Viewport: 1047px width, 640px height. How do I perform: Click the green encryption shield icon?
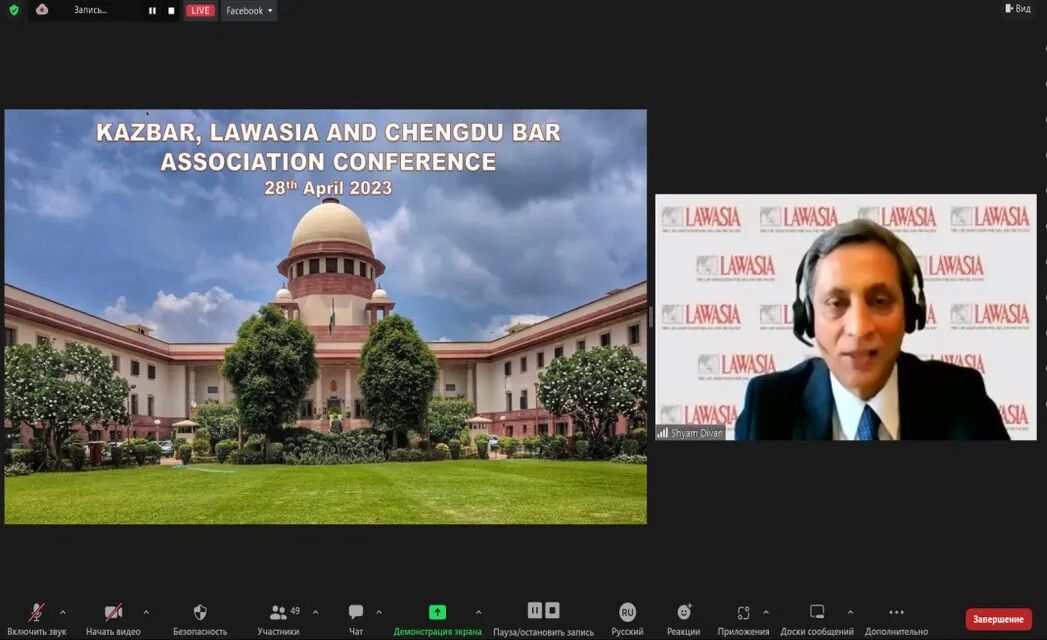(14, 10)
